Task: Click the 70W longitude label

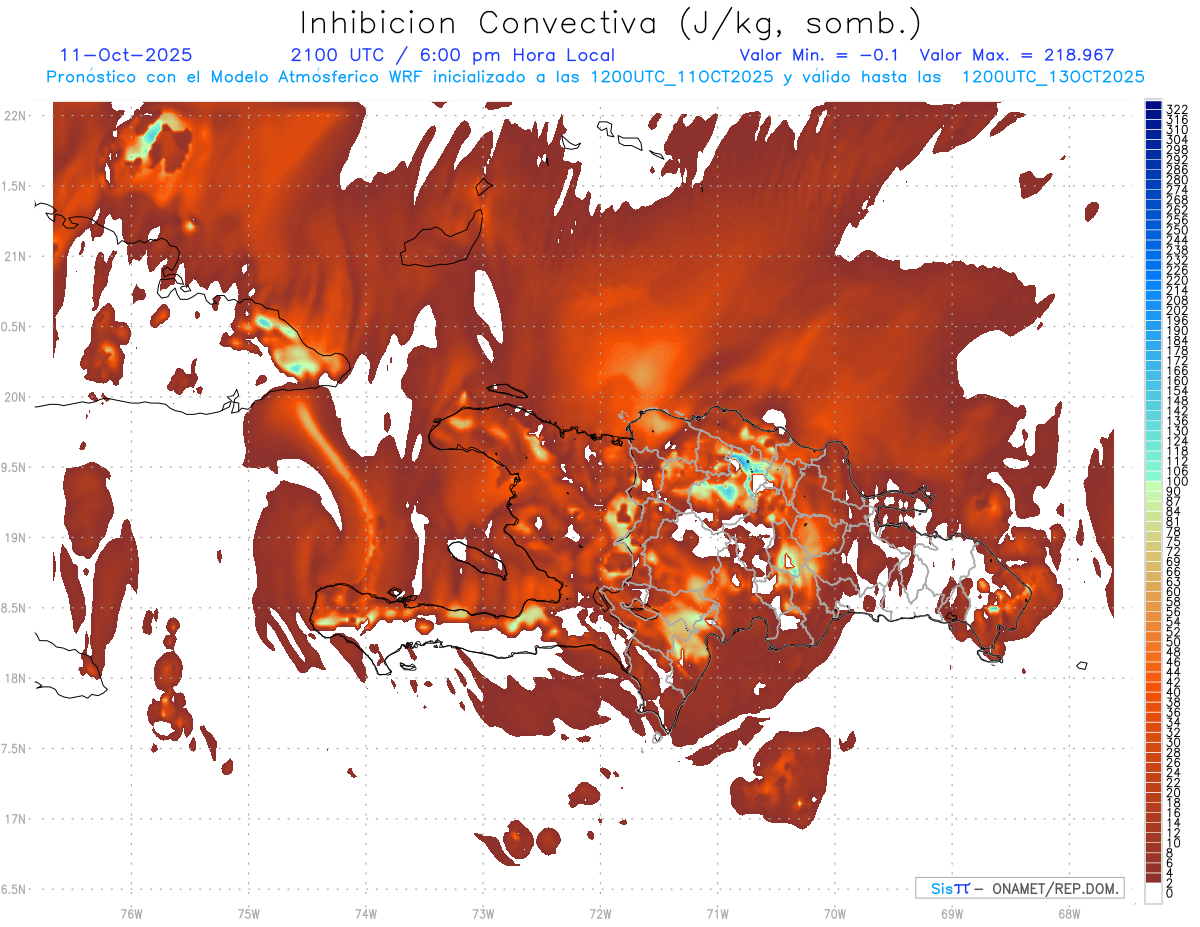Action: (x=835, y=913)
